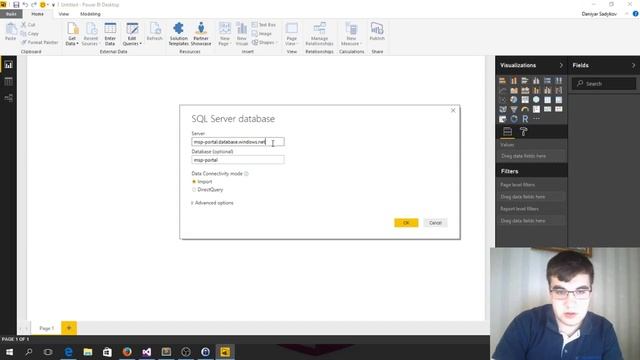Click the Text Box button
This screenshot has width=640, height=360.
[x=264, y=25]
